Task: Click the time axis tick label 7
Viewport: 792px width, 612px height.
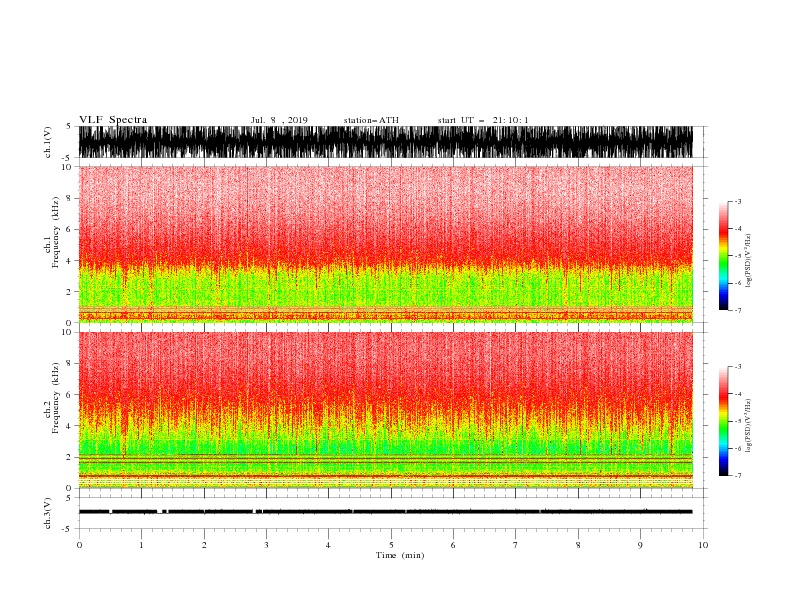Action: click(516, 545)
